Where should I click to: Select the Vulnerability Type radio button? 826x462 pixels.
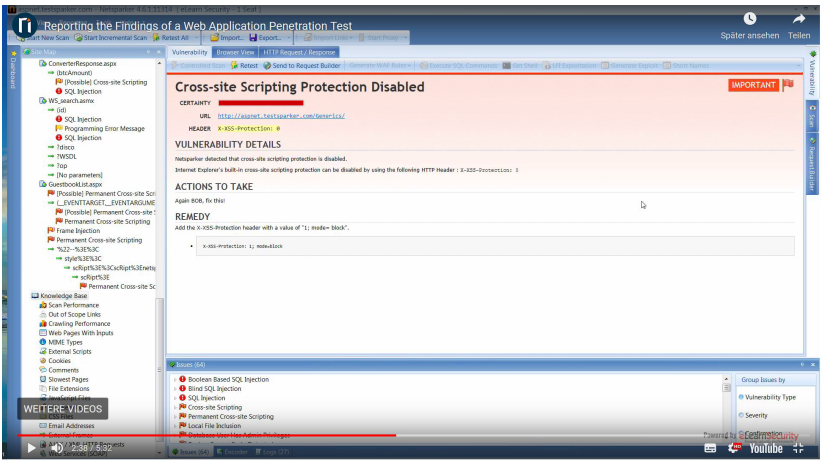(x=739, y=397)
